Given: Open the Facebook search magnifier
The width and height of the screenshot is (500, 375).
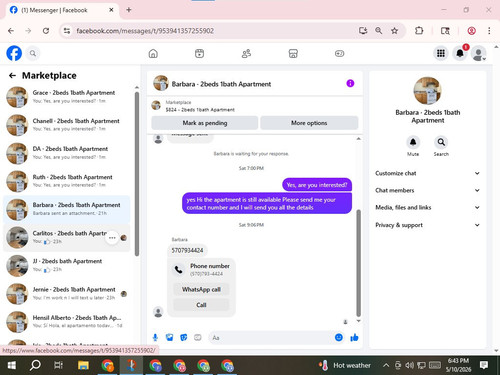Looking at the screenshot, I should tap(33, 53).
